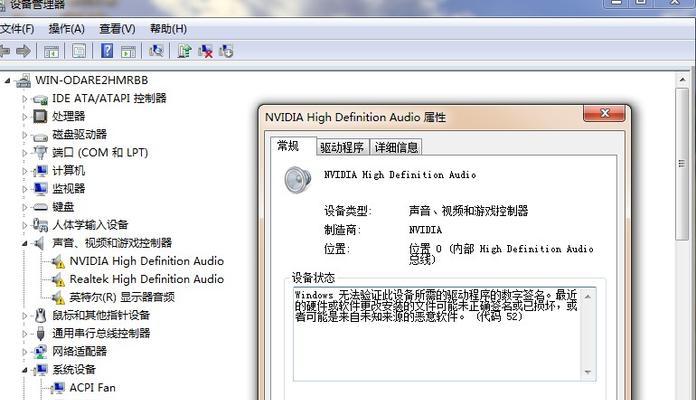Select the 英特尔(R) 显示器音频 device

(x=122, y=297)
